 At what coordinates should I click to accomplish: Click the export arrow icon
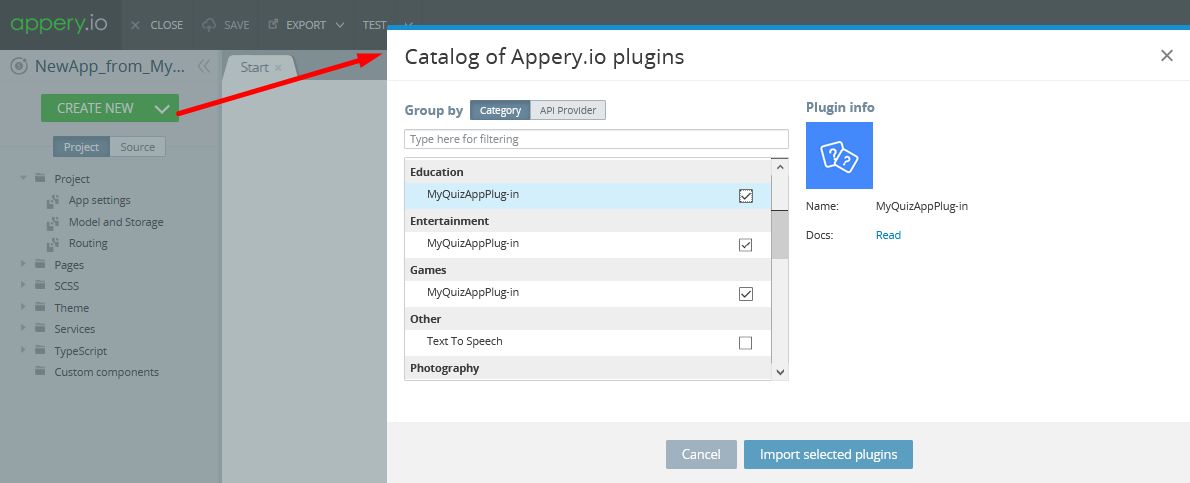pos(272,24)
